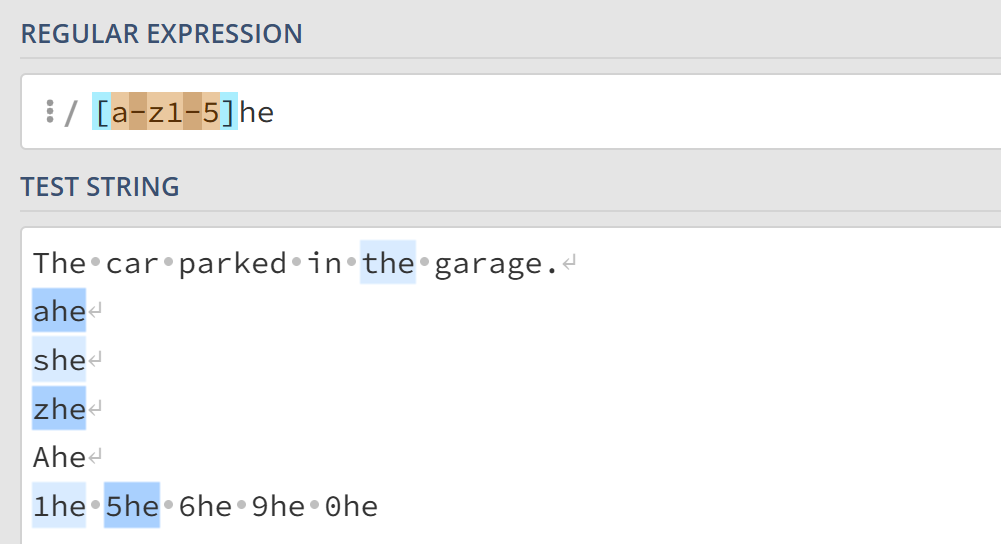1001x544 pixels.
Task: Click the highlighted "the" match in first line
Action: [x=388, y=264]
